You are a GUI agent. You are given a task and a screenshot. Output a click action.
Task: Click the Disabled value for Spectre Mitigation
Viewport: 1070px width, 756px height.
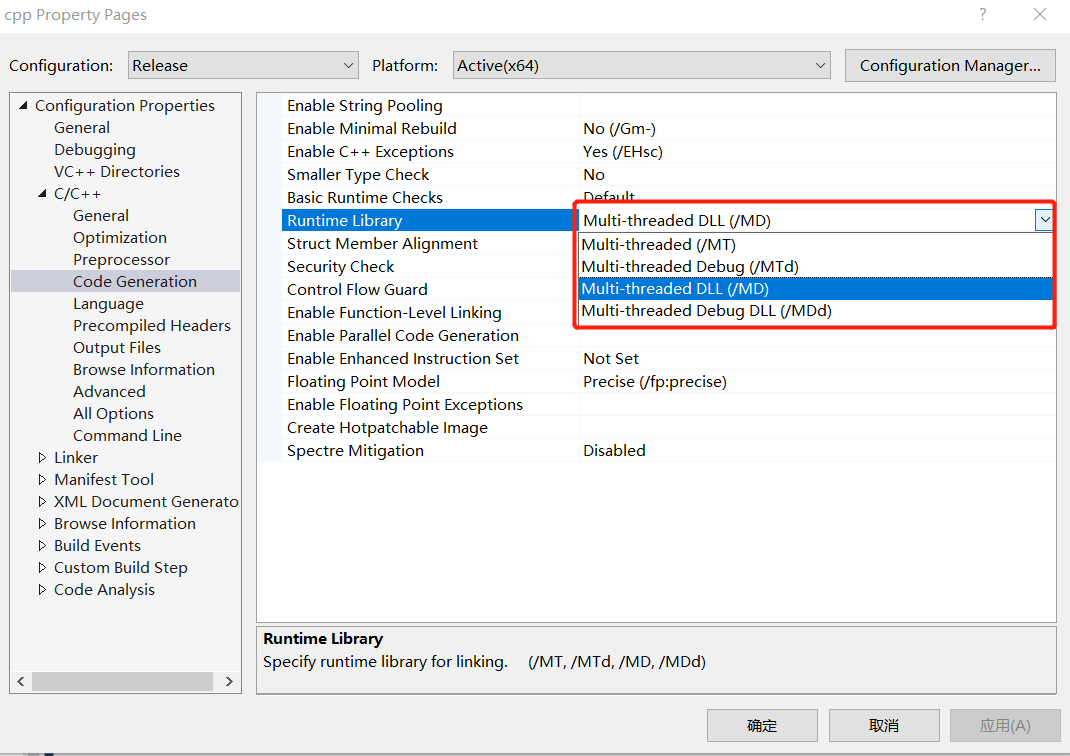pyautogui.click(x=817, y=450)
